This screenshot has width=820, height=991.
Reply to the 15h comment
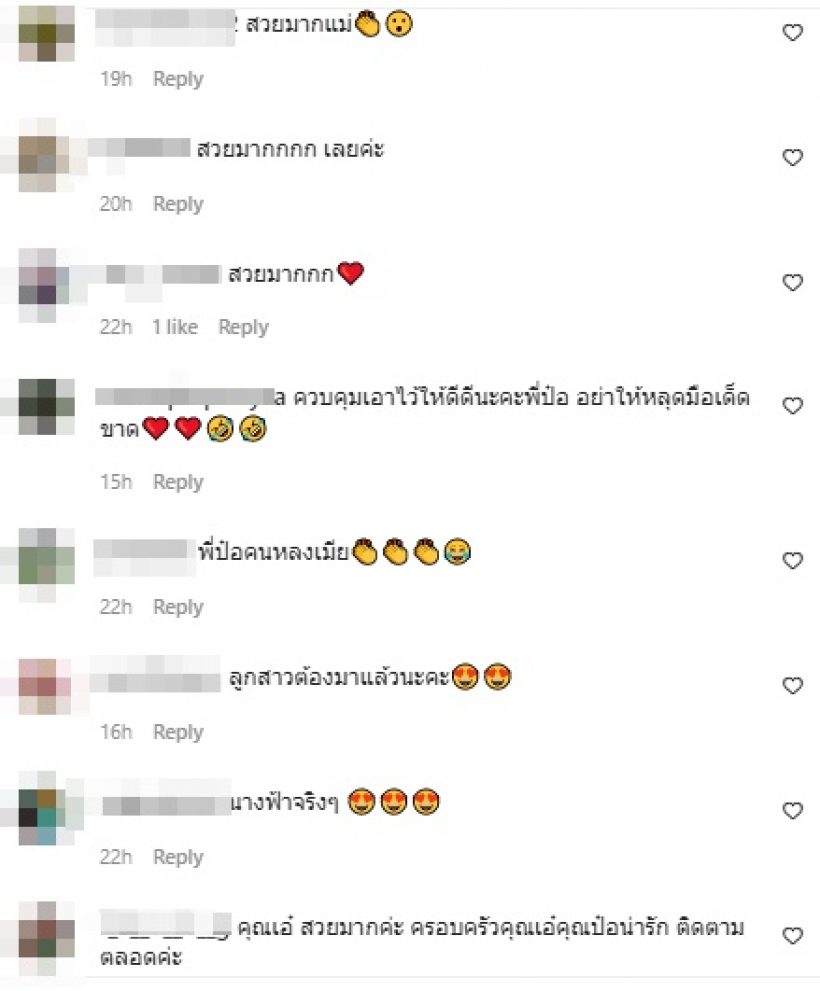pyautogui.click(x=178, y=482)
